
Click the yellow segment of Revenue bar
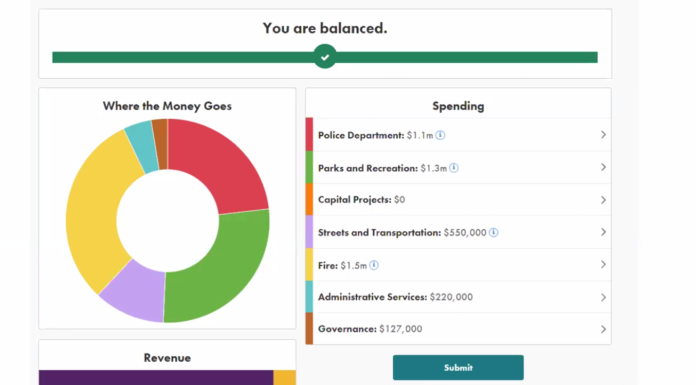pos(285,377)
